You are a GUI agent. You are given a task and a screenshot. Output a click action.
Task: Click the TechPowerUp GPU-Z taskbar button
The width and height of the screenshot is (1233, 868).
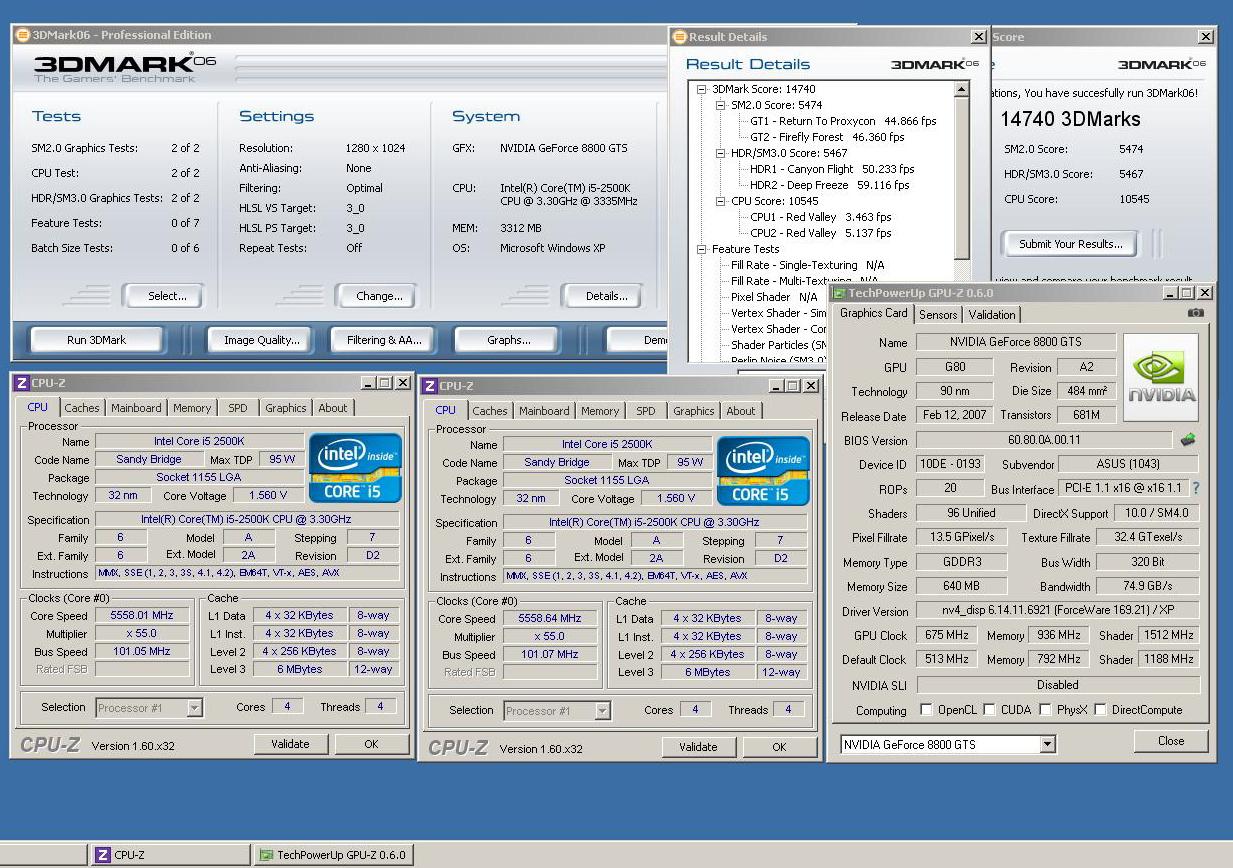point(332,855)
